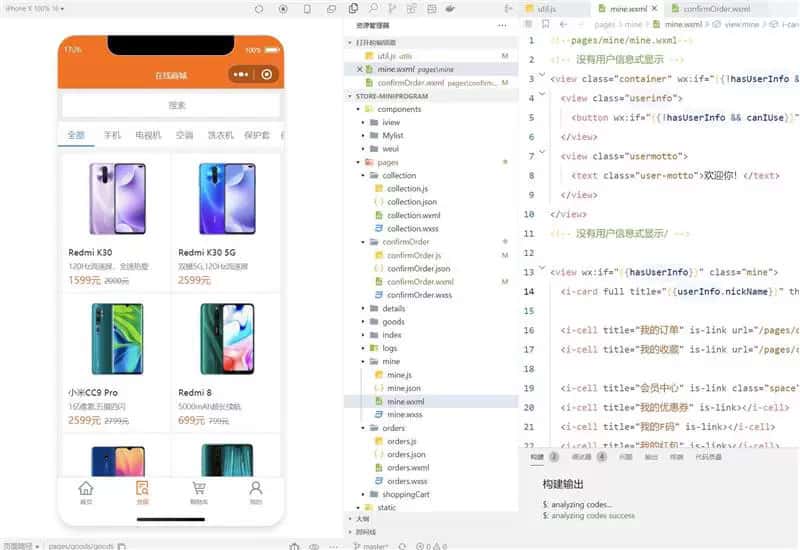The image size is (800, 550).
Task: Collapse the STORE-MINIPROGRAM section
Action: [392, 96]
